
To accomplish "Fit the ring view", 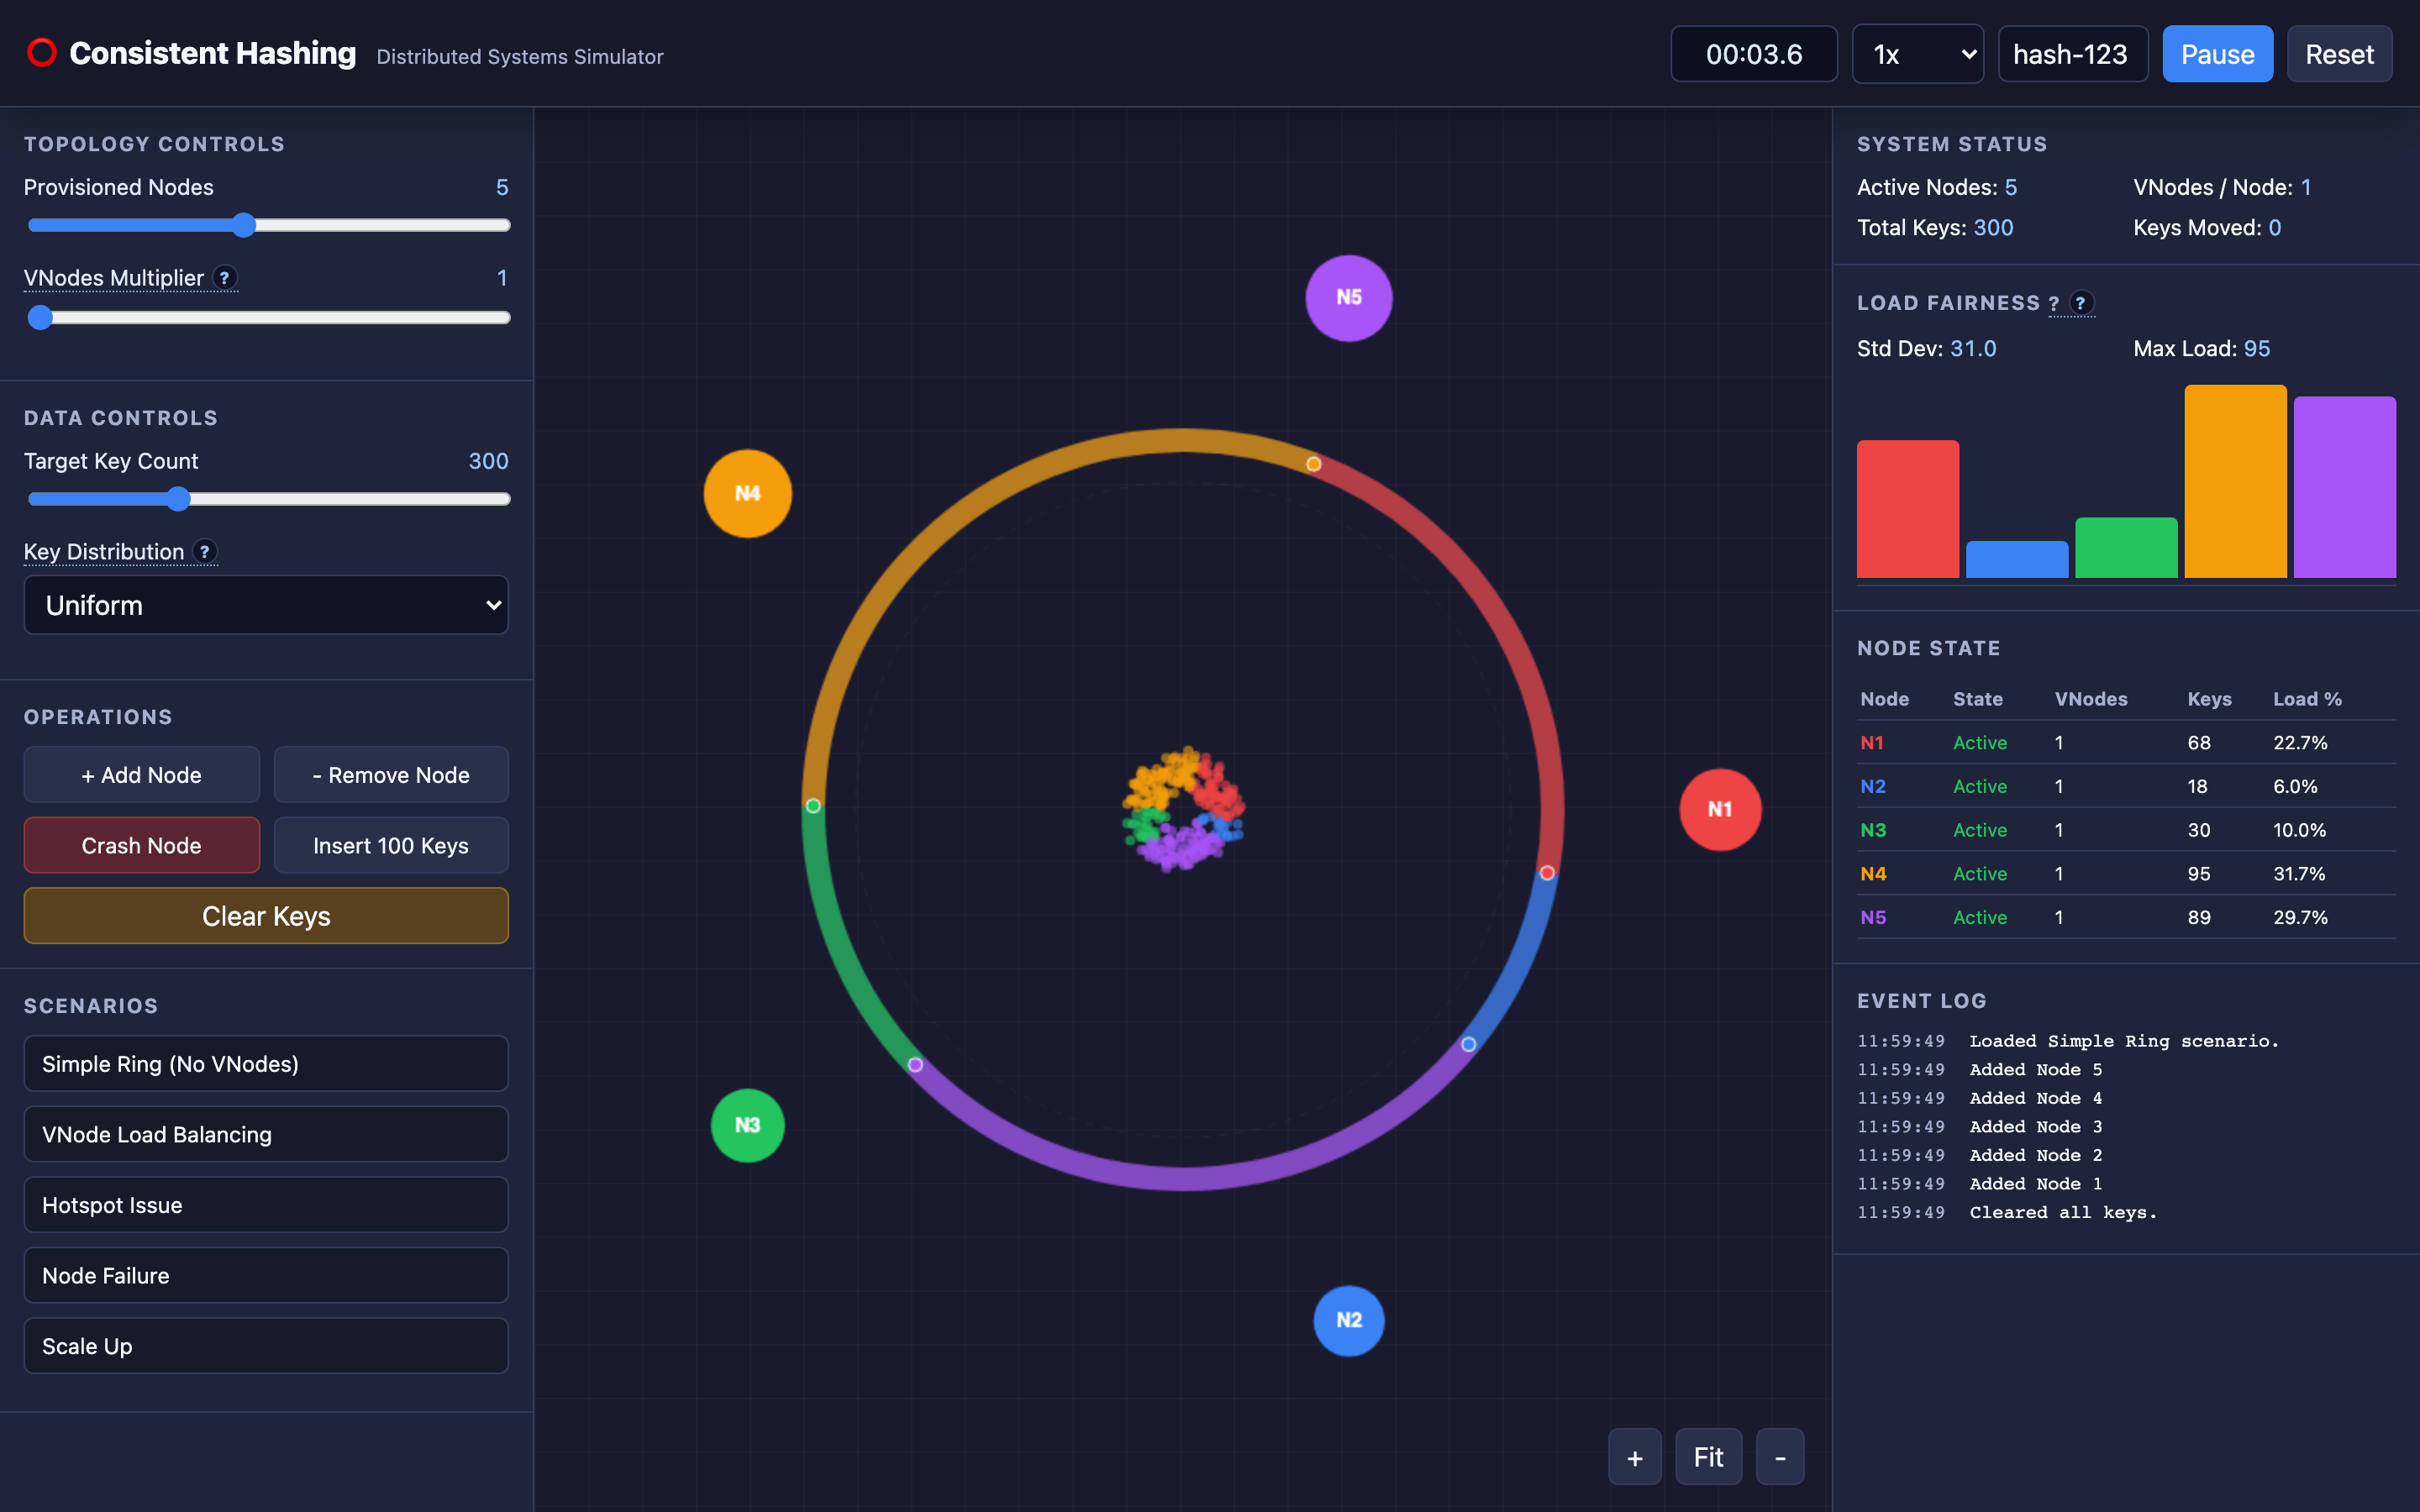I will [1708, 1457].
